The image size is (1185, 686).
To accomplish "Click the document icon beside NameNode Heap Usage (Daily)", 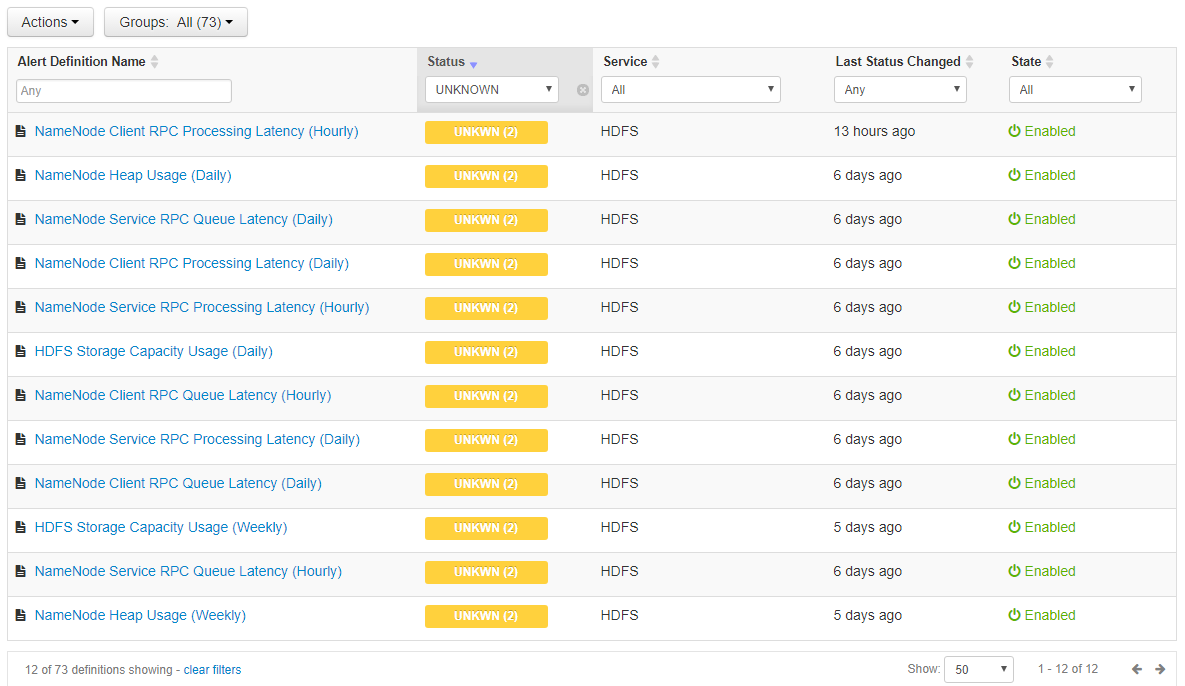I will point(19,175).
